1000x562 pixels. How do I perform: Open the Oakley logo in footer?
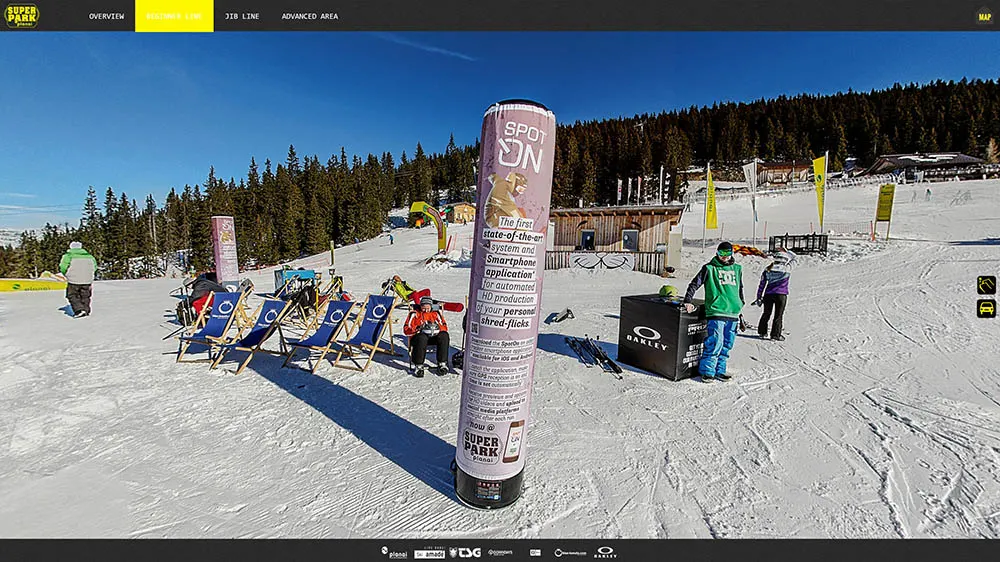pyautogui.click(x=605, y=552)
